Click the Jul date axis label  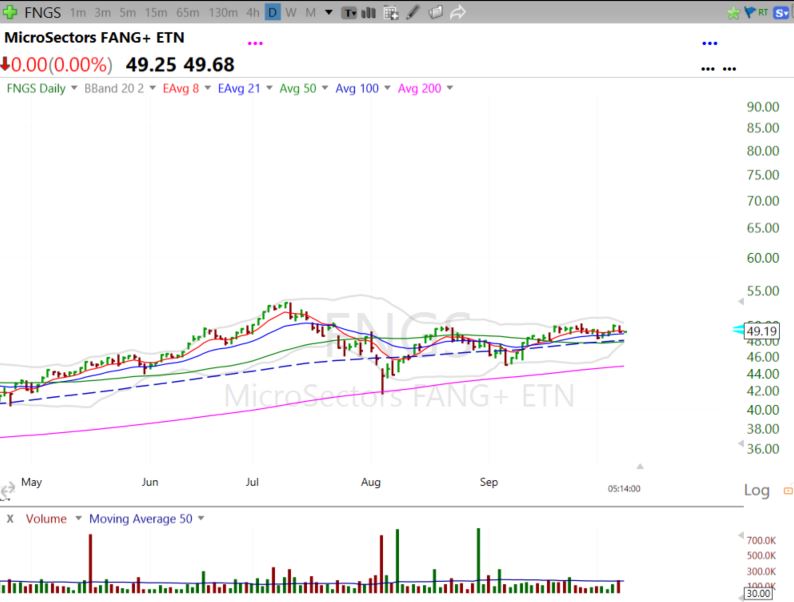click(252, 482)
